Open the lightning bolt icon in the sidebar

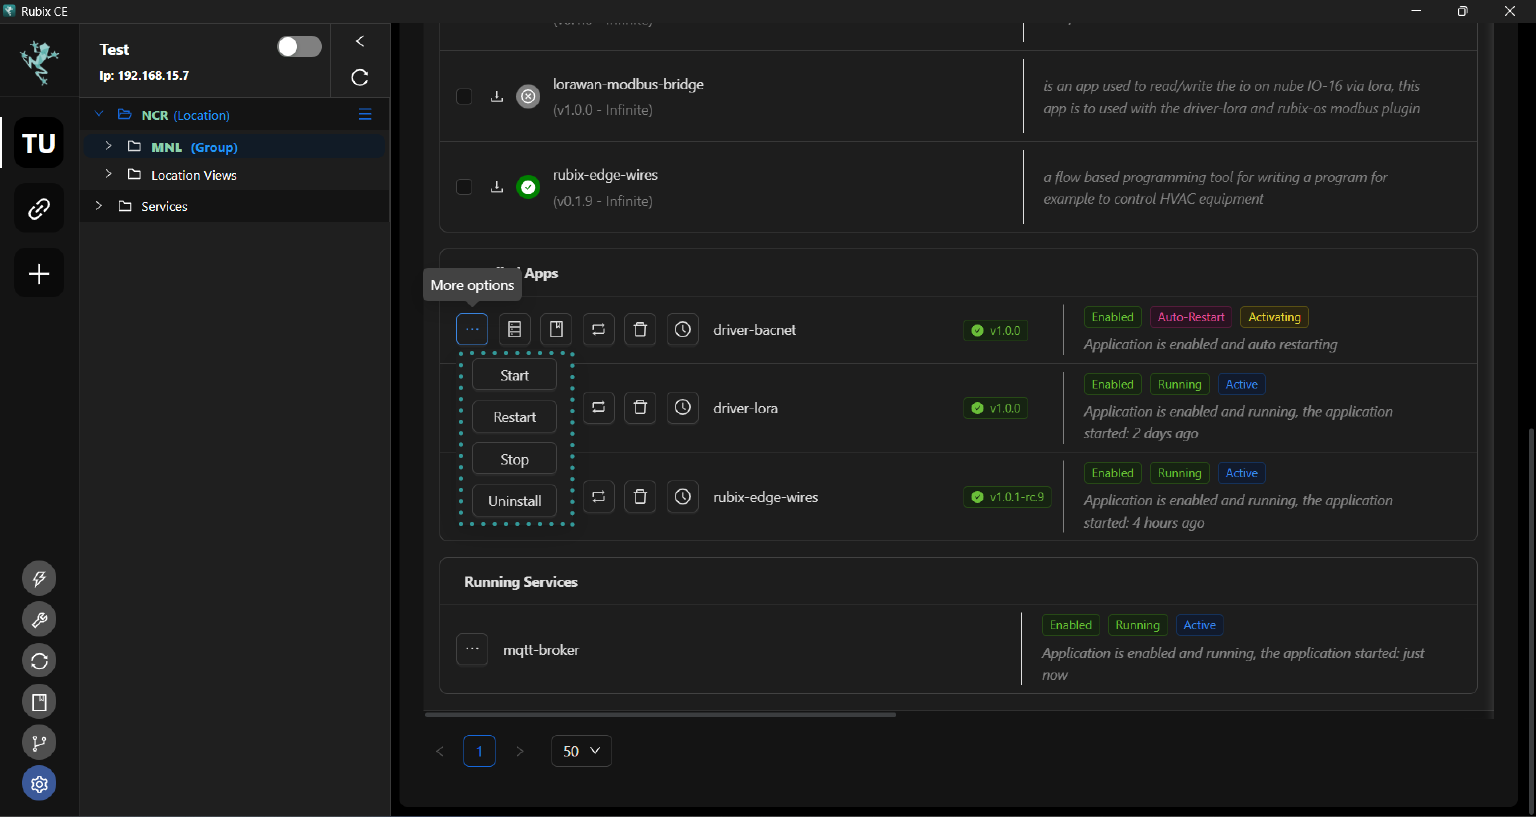[39, 578]
